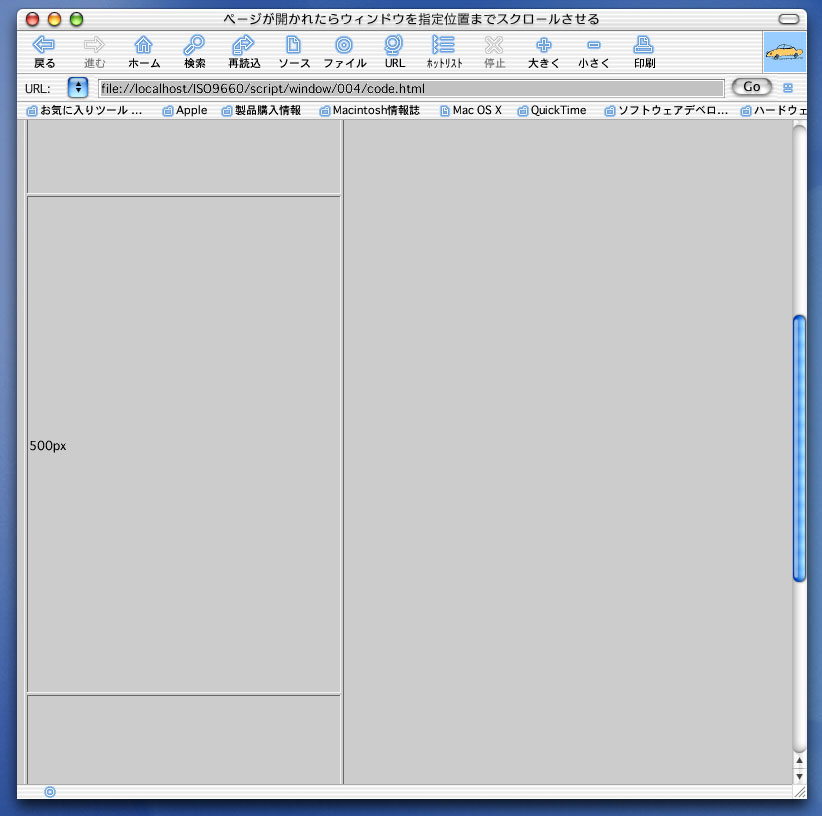Open the Macintosh情報誌 bookmark folder

pyautogui.click(x=370, y=111)
